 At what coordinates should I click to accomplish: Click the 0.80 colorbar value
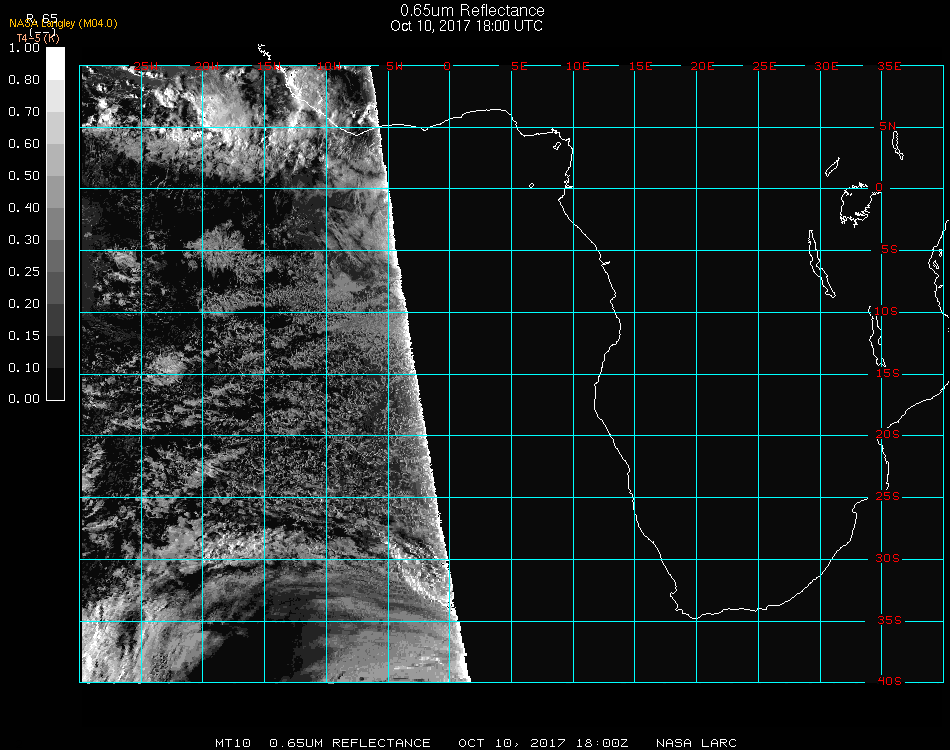click(24, 80)
